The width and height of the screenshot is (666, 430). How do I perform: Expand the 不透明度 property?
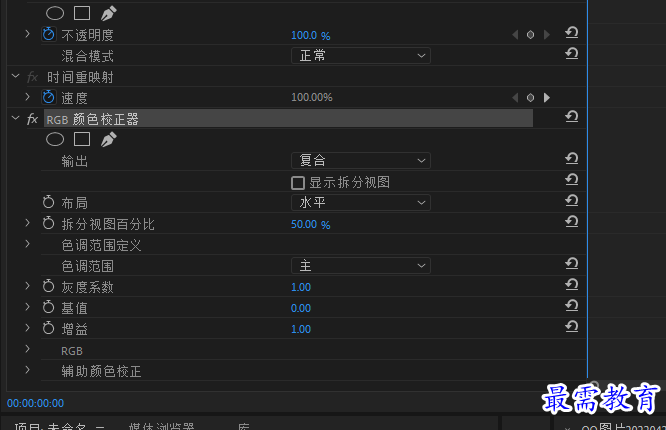point(28,34)
